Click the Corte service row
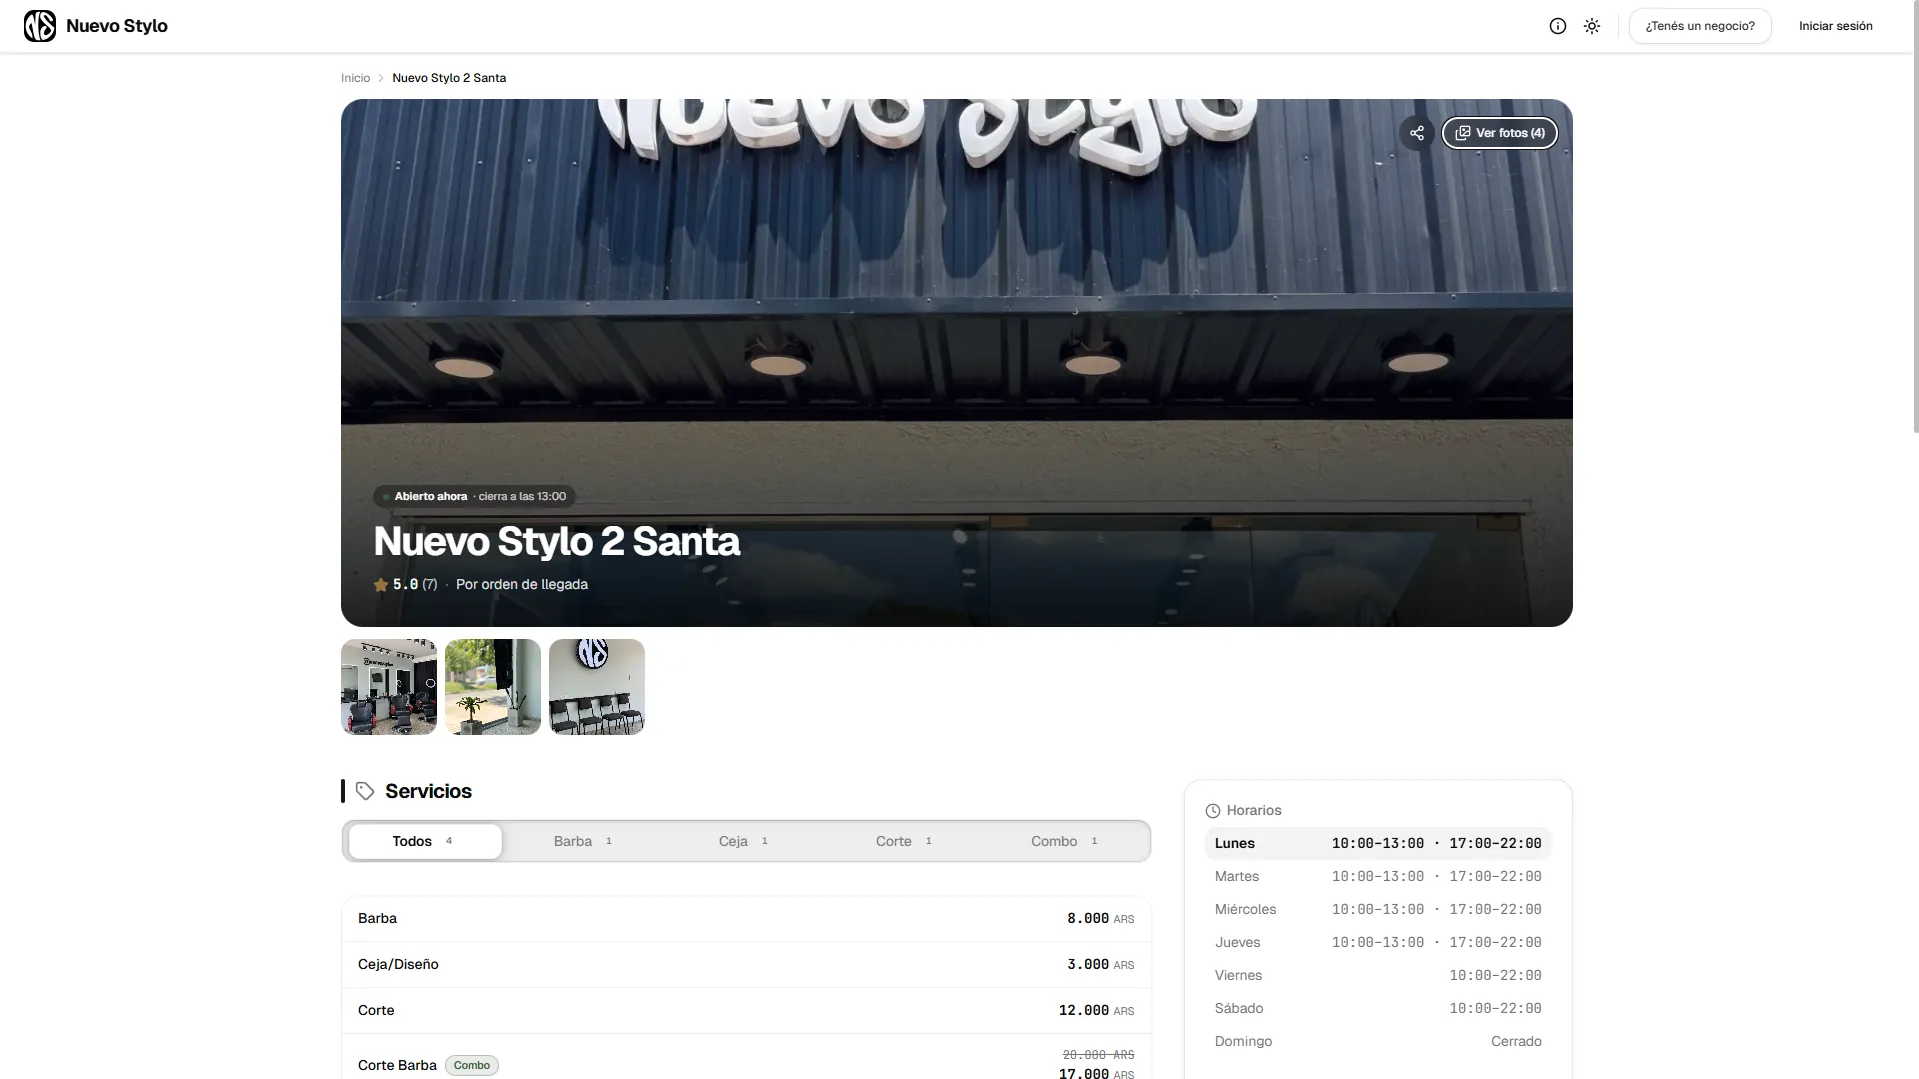 click(746, 1010)
